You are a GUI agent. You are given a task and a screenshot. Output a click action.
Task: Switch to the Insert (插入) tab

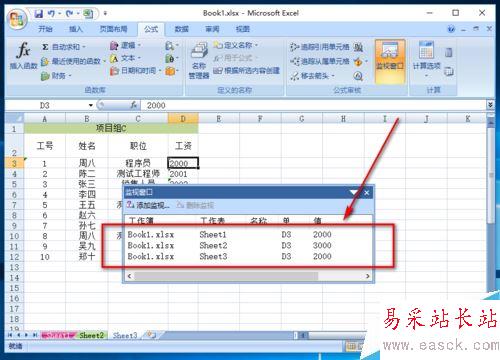click(76, 29)
